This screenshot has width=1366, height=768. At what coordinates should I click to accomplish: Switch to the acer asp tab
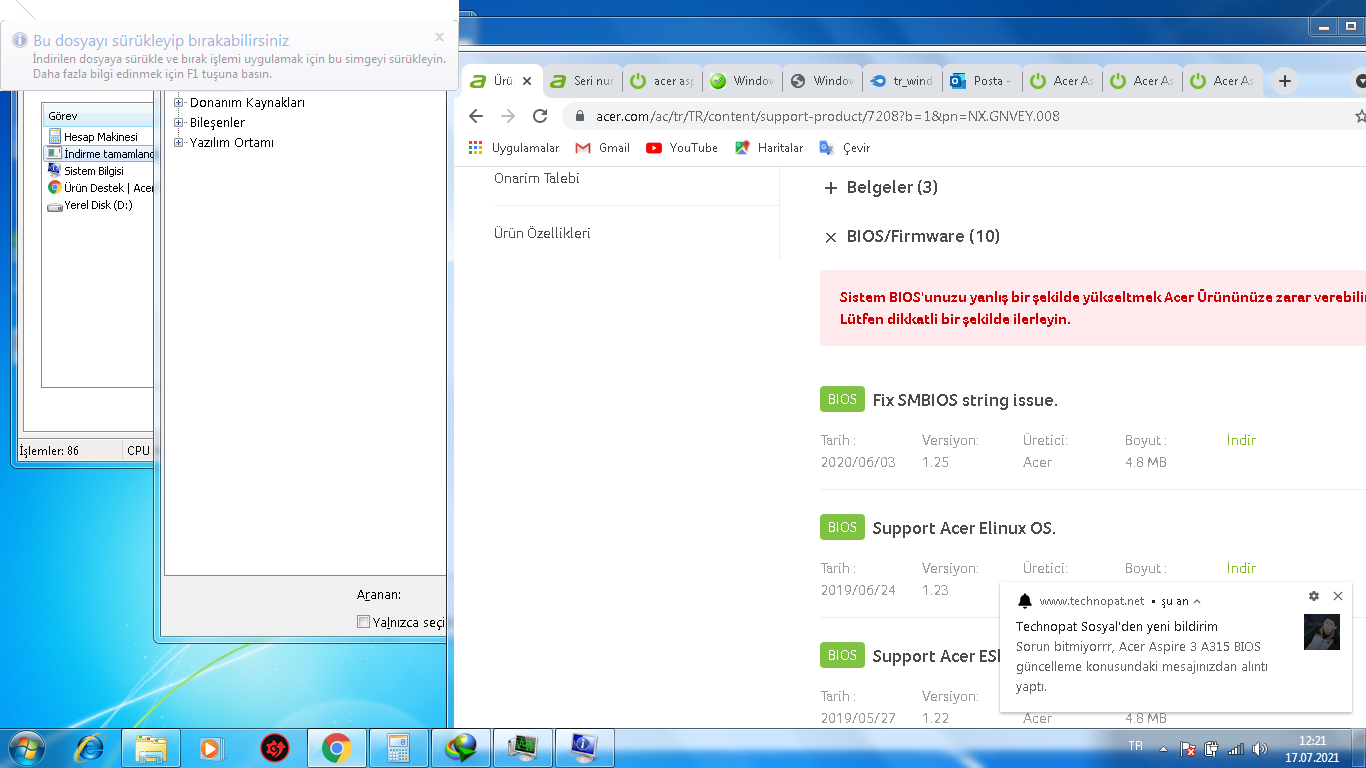(662, 81)
